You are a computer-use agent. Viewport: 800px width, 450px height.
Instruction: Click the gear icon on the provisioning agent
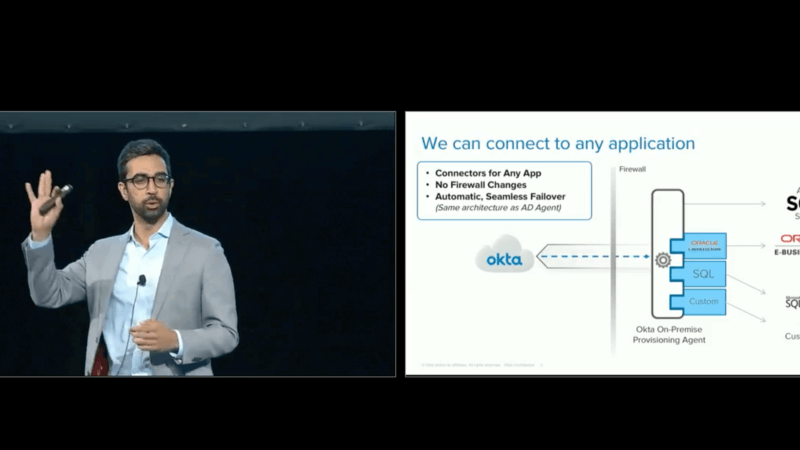[662, 260]
